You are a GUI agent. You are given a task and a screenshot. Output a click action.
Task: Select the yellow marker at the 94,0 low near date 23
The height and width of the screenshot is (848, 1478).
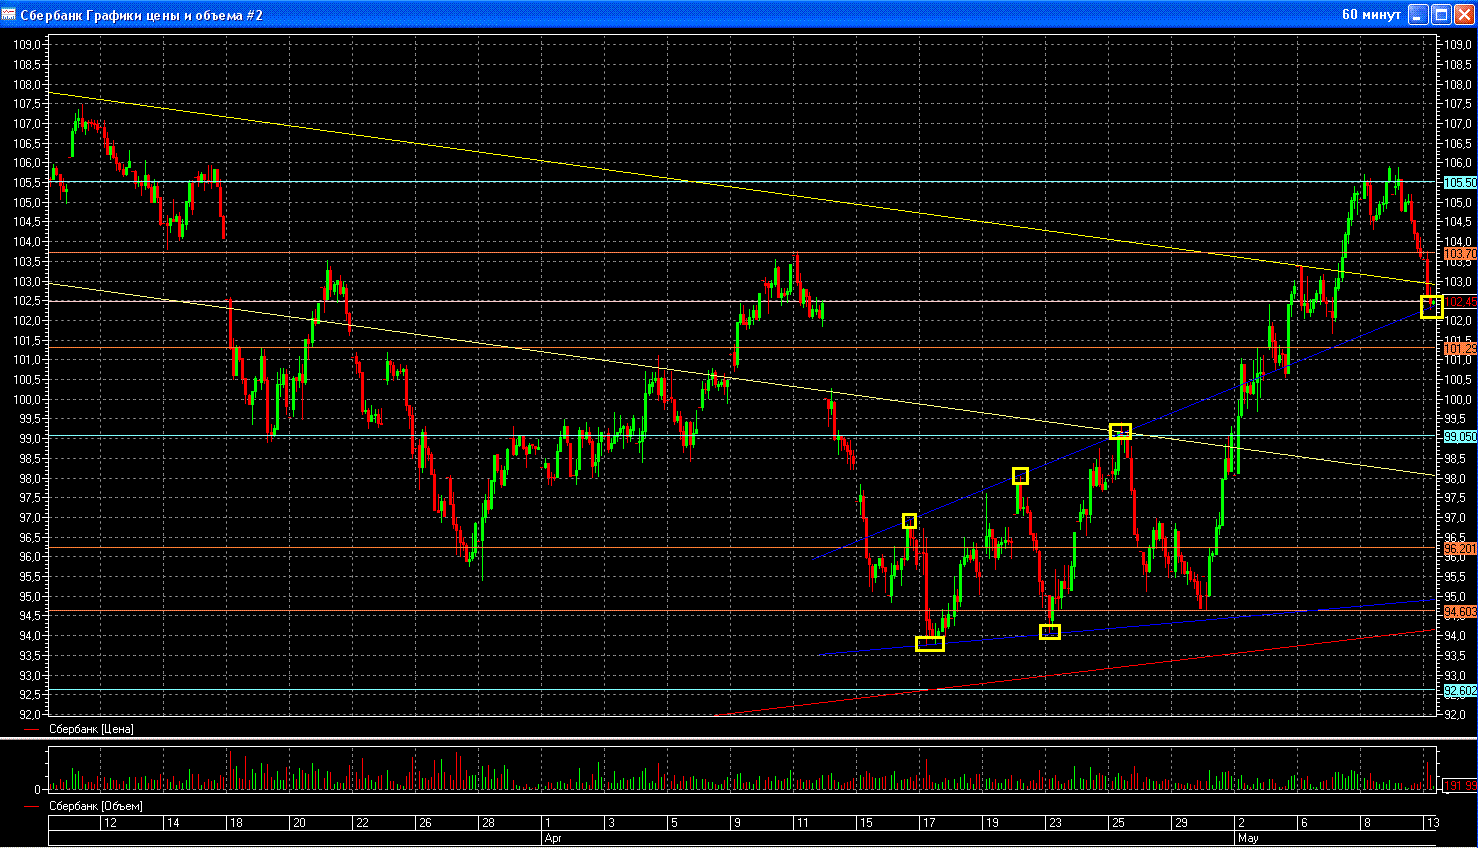point(1049,632)
